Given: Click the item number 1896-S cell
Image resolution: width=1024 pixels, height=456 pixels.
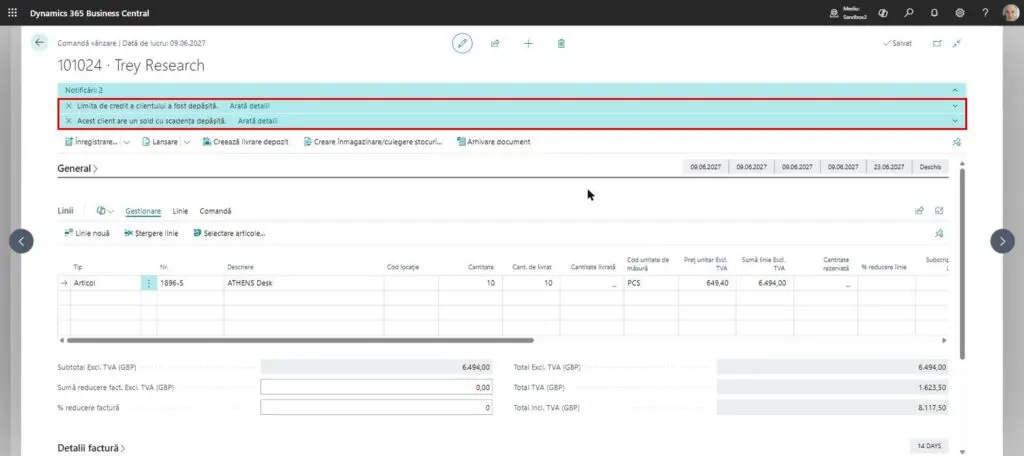Looking at the screenshot, I should coord(190,284).
